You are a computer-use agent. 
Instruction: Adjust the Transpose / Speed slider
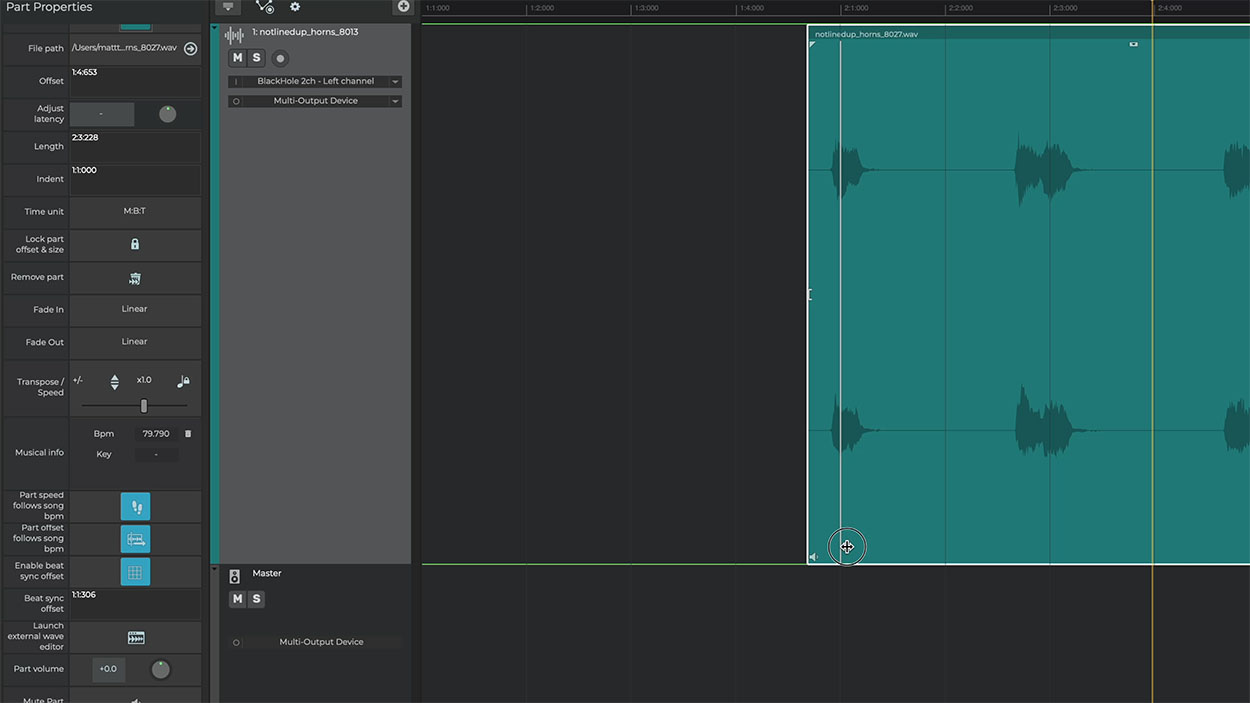pyautogui.click(x=144, y=406)
